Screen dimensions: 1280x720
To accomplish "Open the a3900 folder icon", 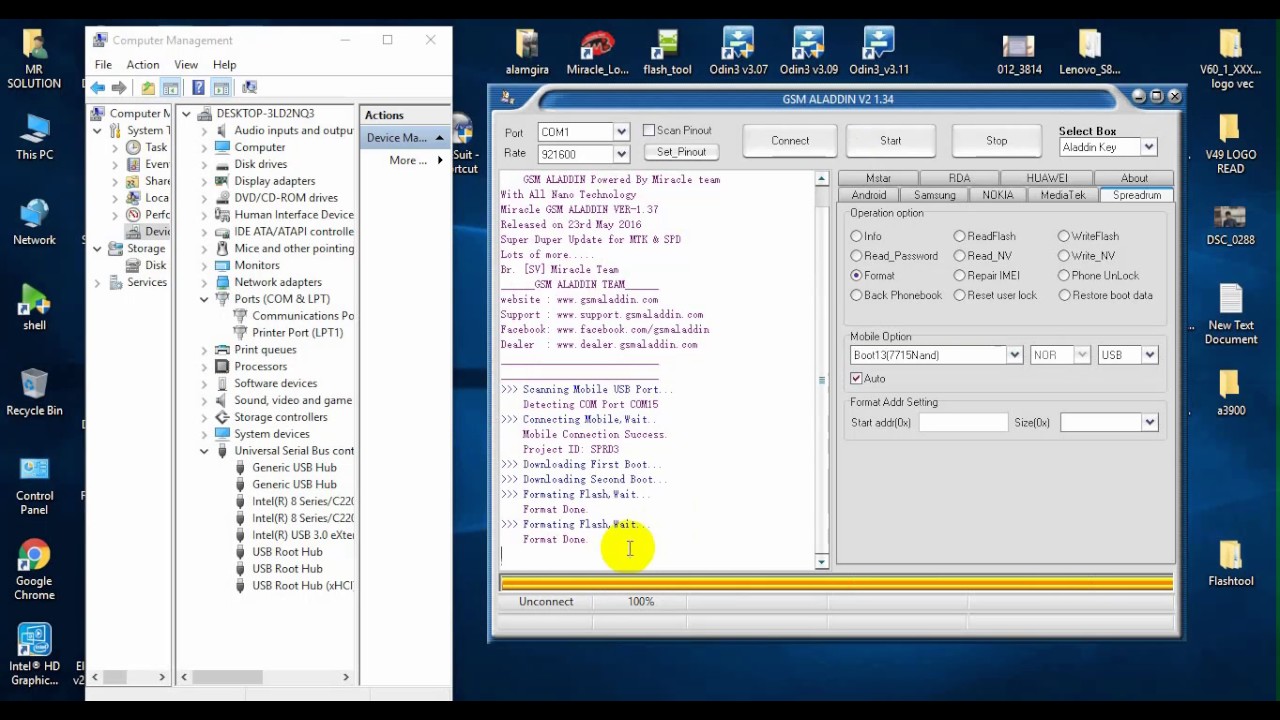I will tap(1230, 393).
